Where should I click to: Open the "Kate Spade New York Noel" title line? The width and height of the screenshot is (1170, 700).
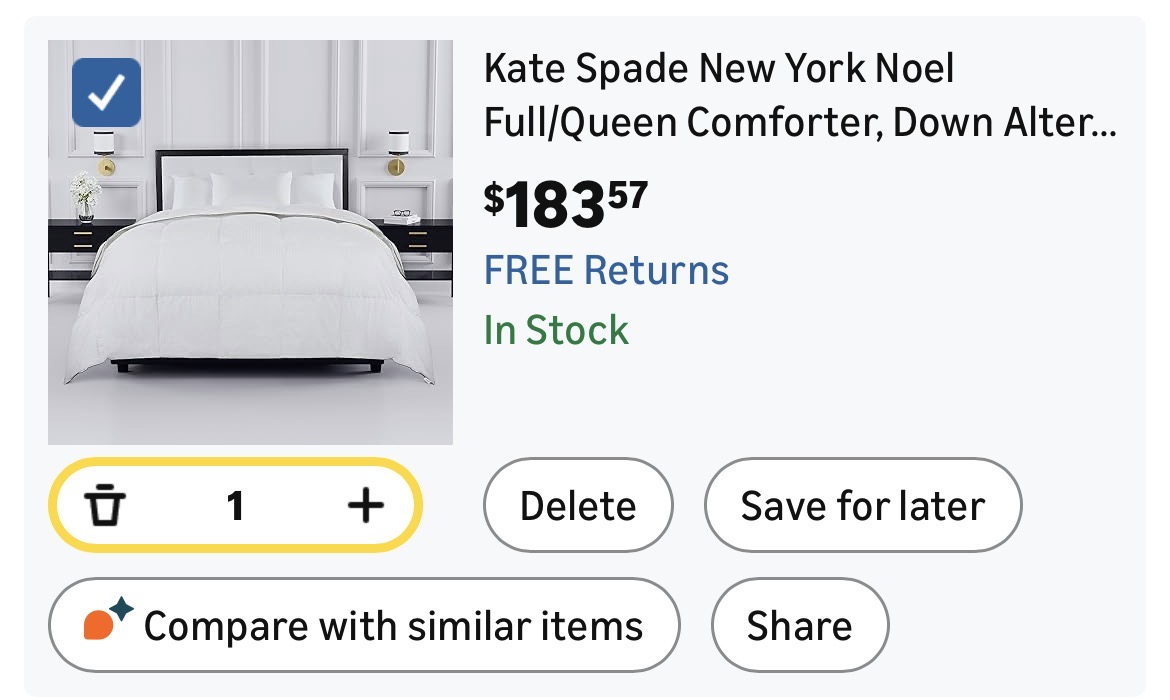pos(719,70)
